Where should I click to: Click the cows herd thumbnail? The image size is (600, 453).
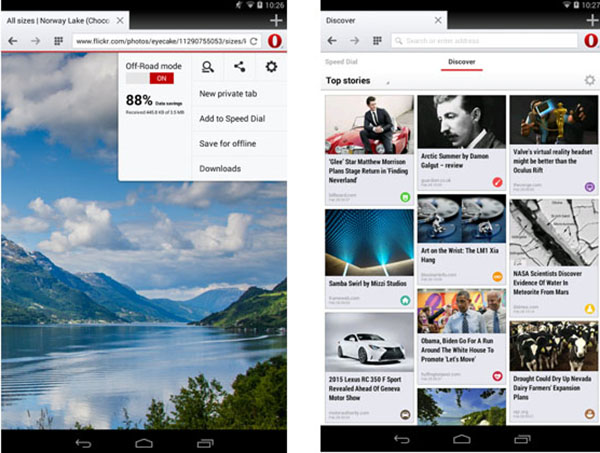click(x=554, y=346)
